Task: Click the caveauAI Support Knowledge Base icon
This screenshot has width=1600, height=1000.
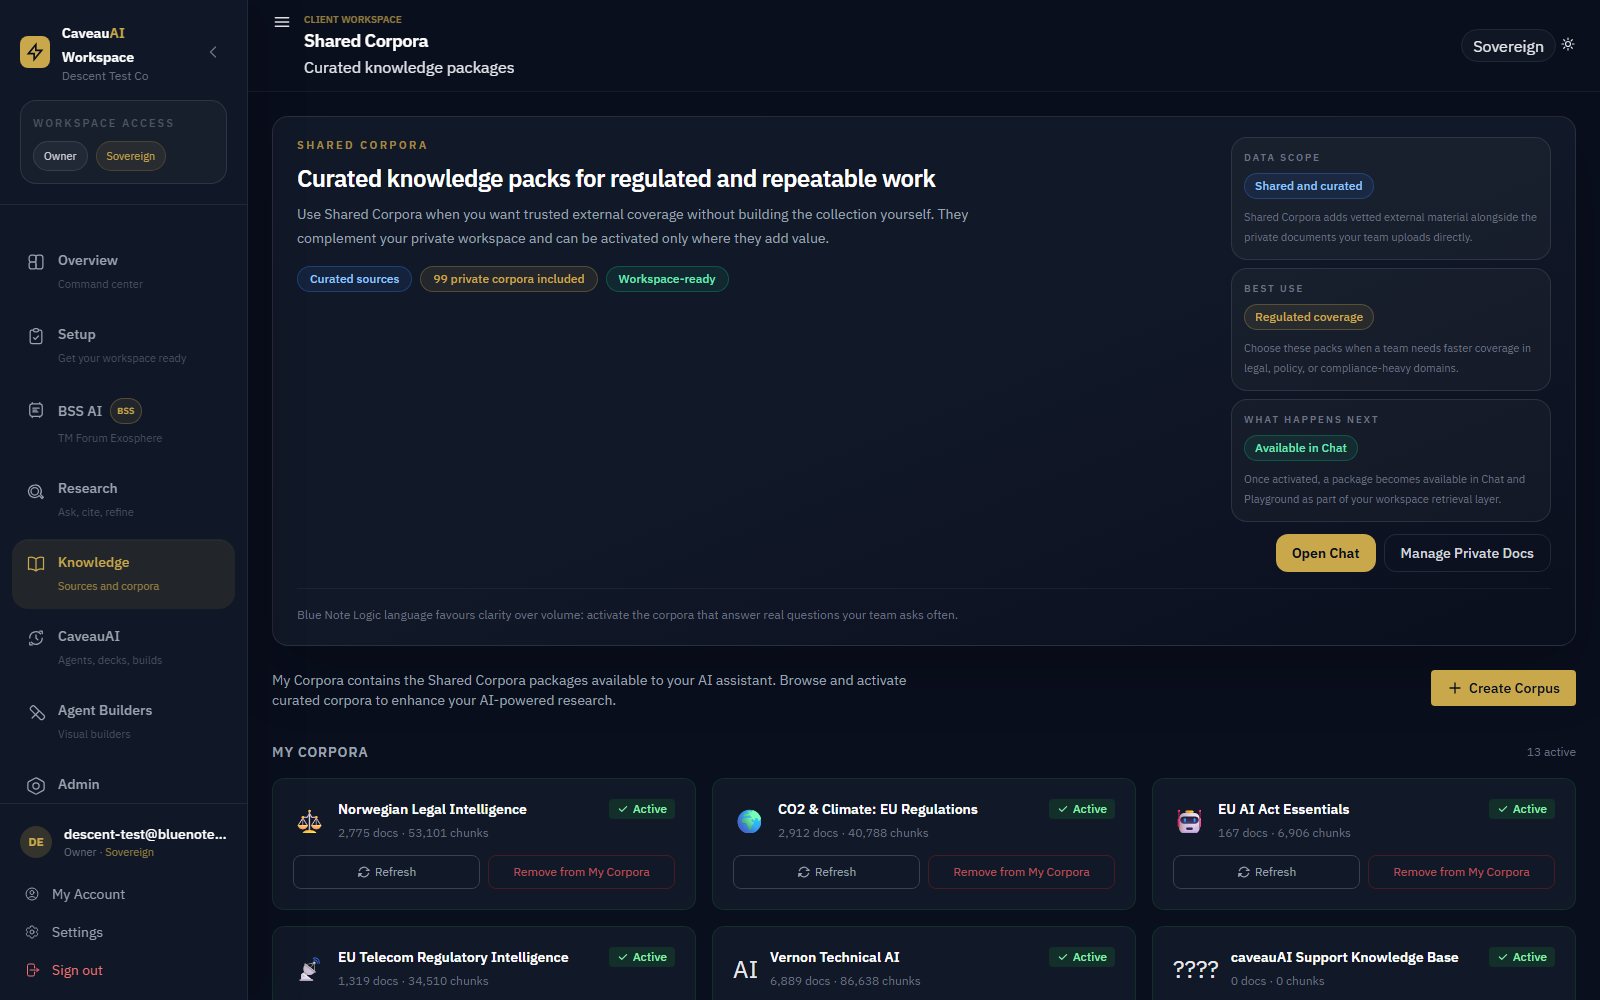Action: [1196, 969]
